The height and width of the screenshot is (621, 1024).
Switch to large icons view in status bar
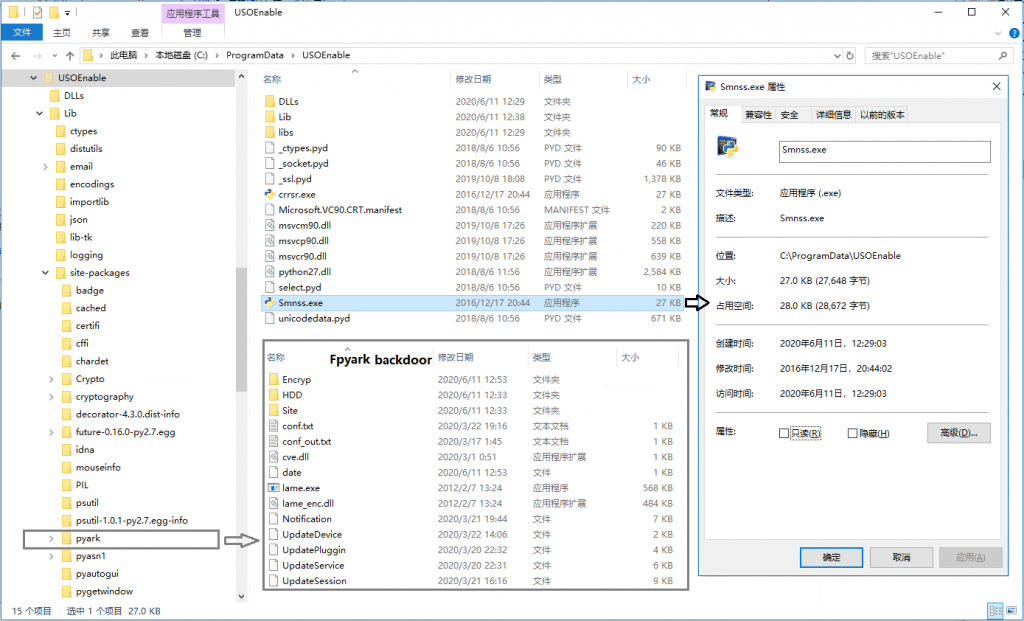[1012, 610]
